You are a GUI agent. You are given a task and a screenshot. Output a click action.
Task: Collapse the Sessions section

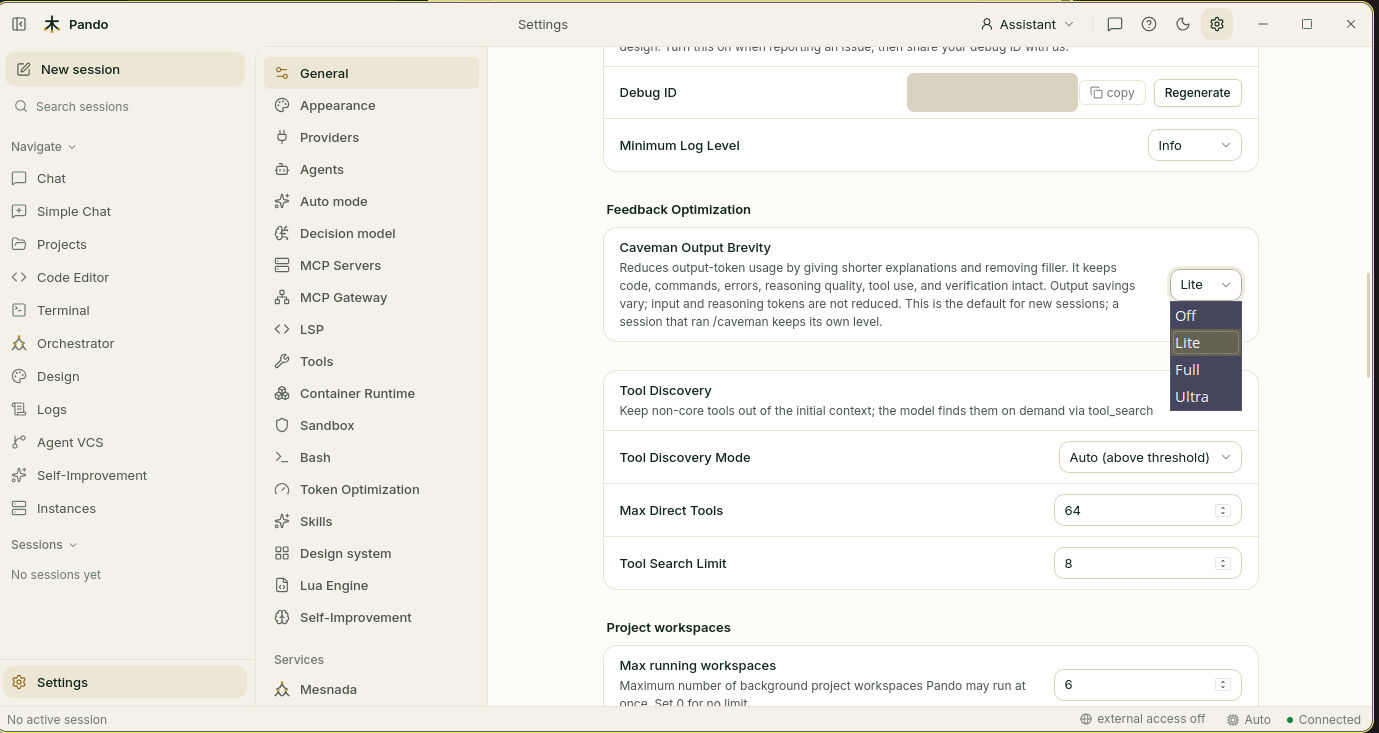tap(44, 544)
